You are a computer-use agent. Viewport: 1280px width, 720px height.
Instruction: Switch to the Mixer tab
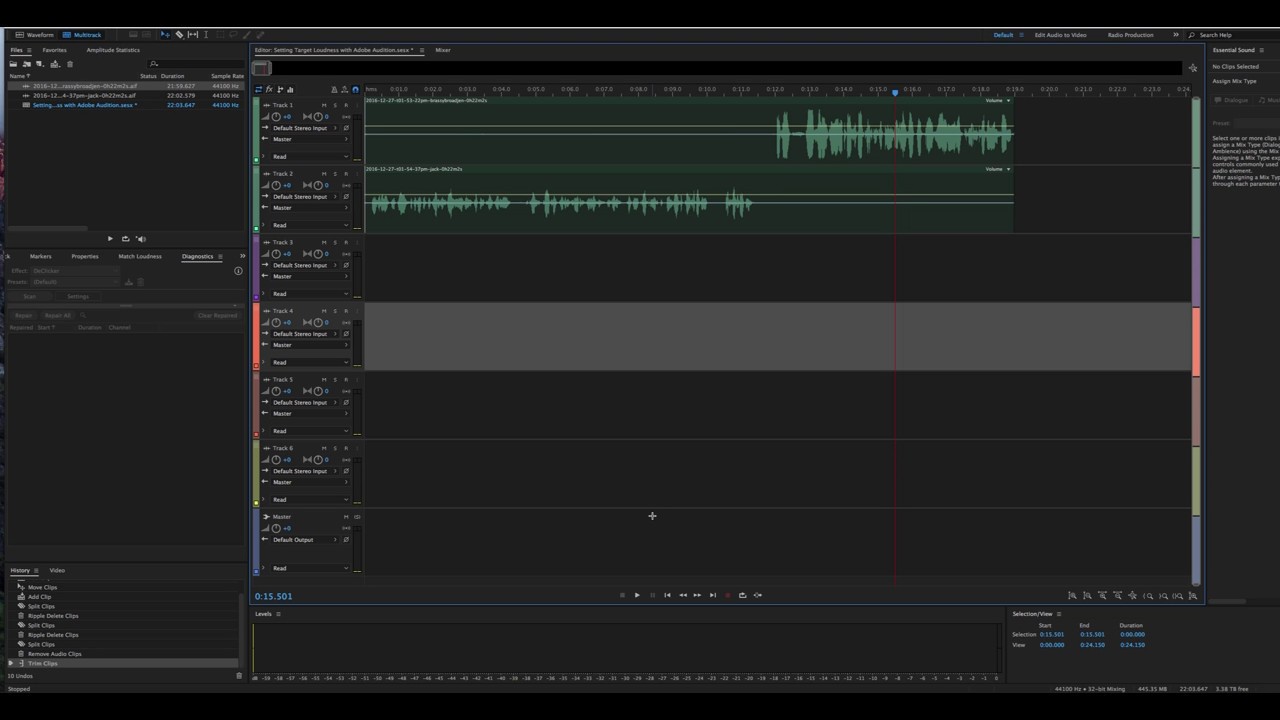[x=442, y=50]
